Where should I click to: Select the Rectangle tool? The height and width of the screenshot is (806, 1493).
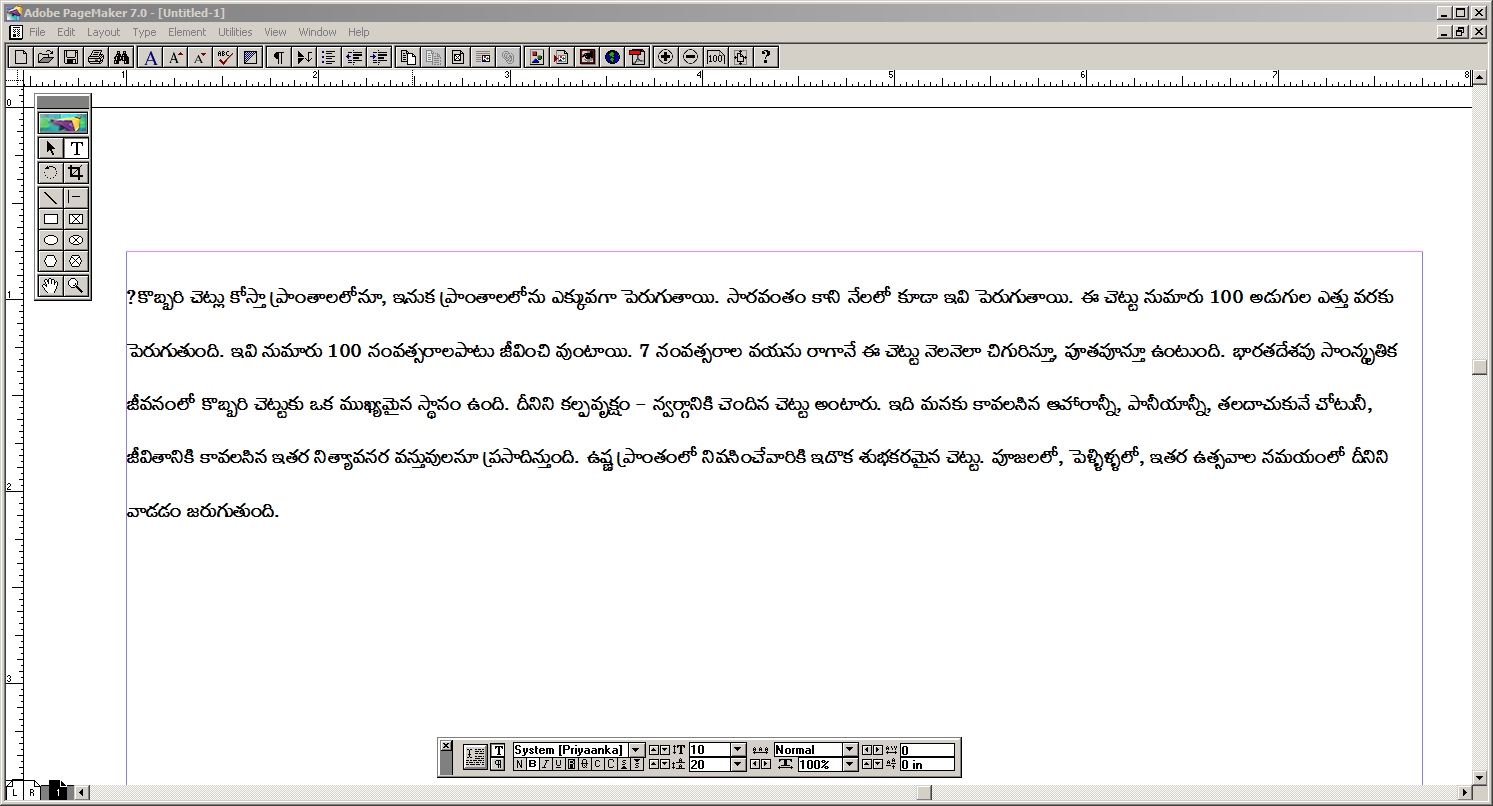coord(50,219)
